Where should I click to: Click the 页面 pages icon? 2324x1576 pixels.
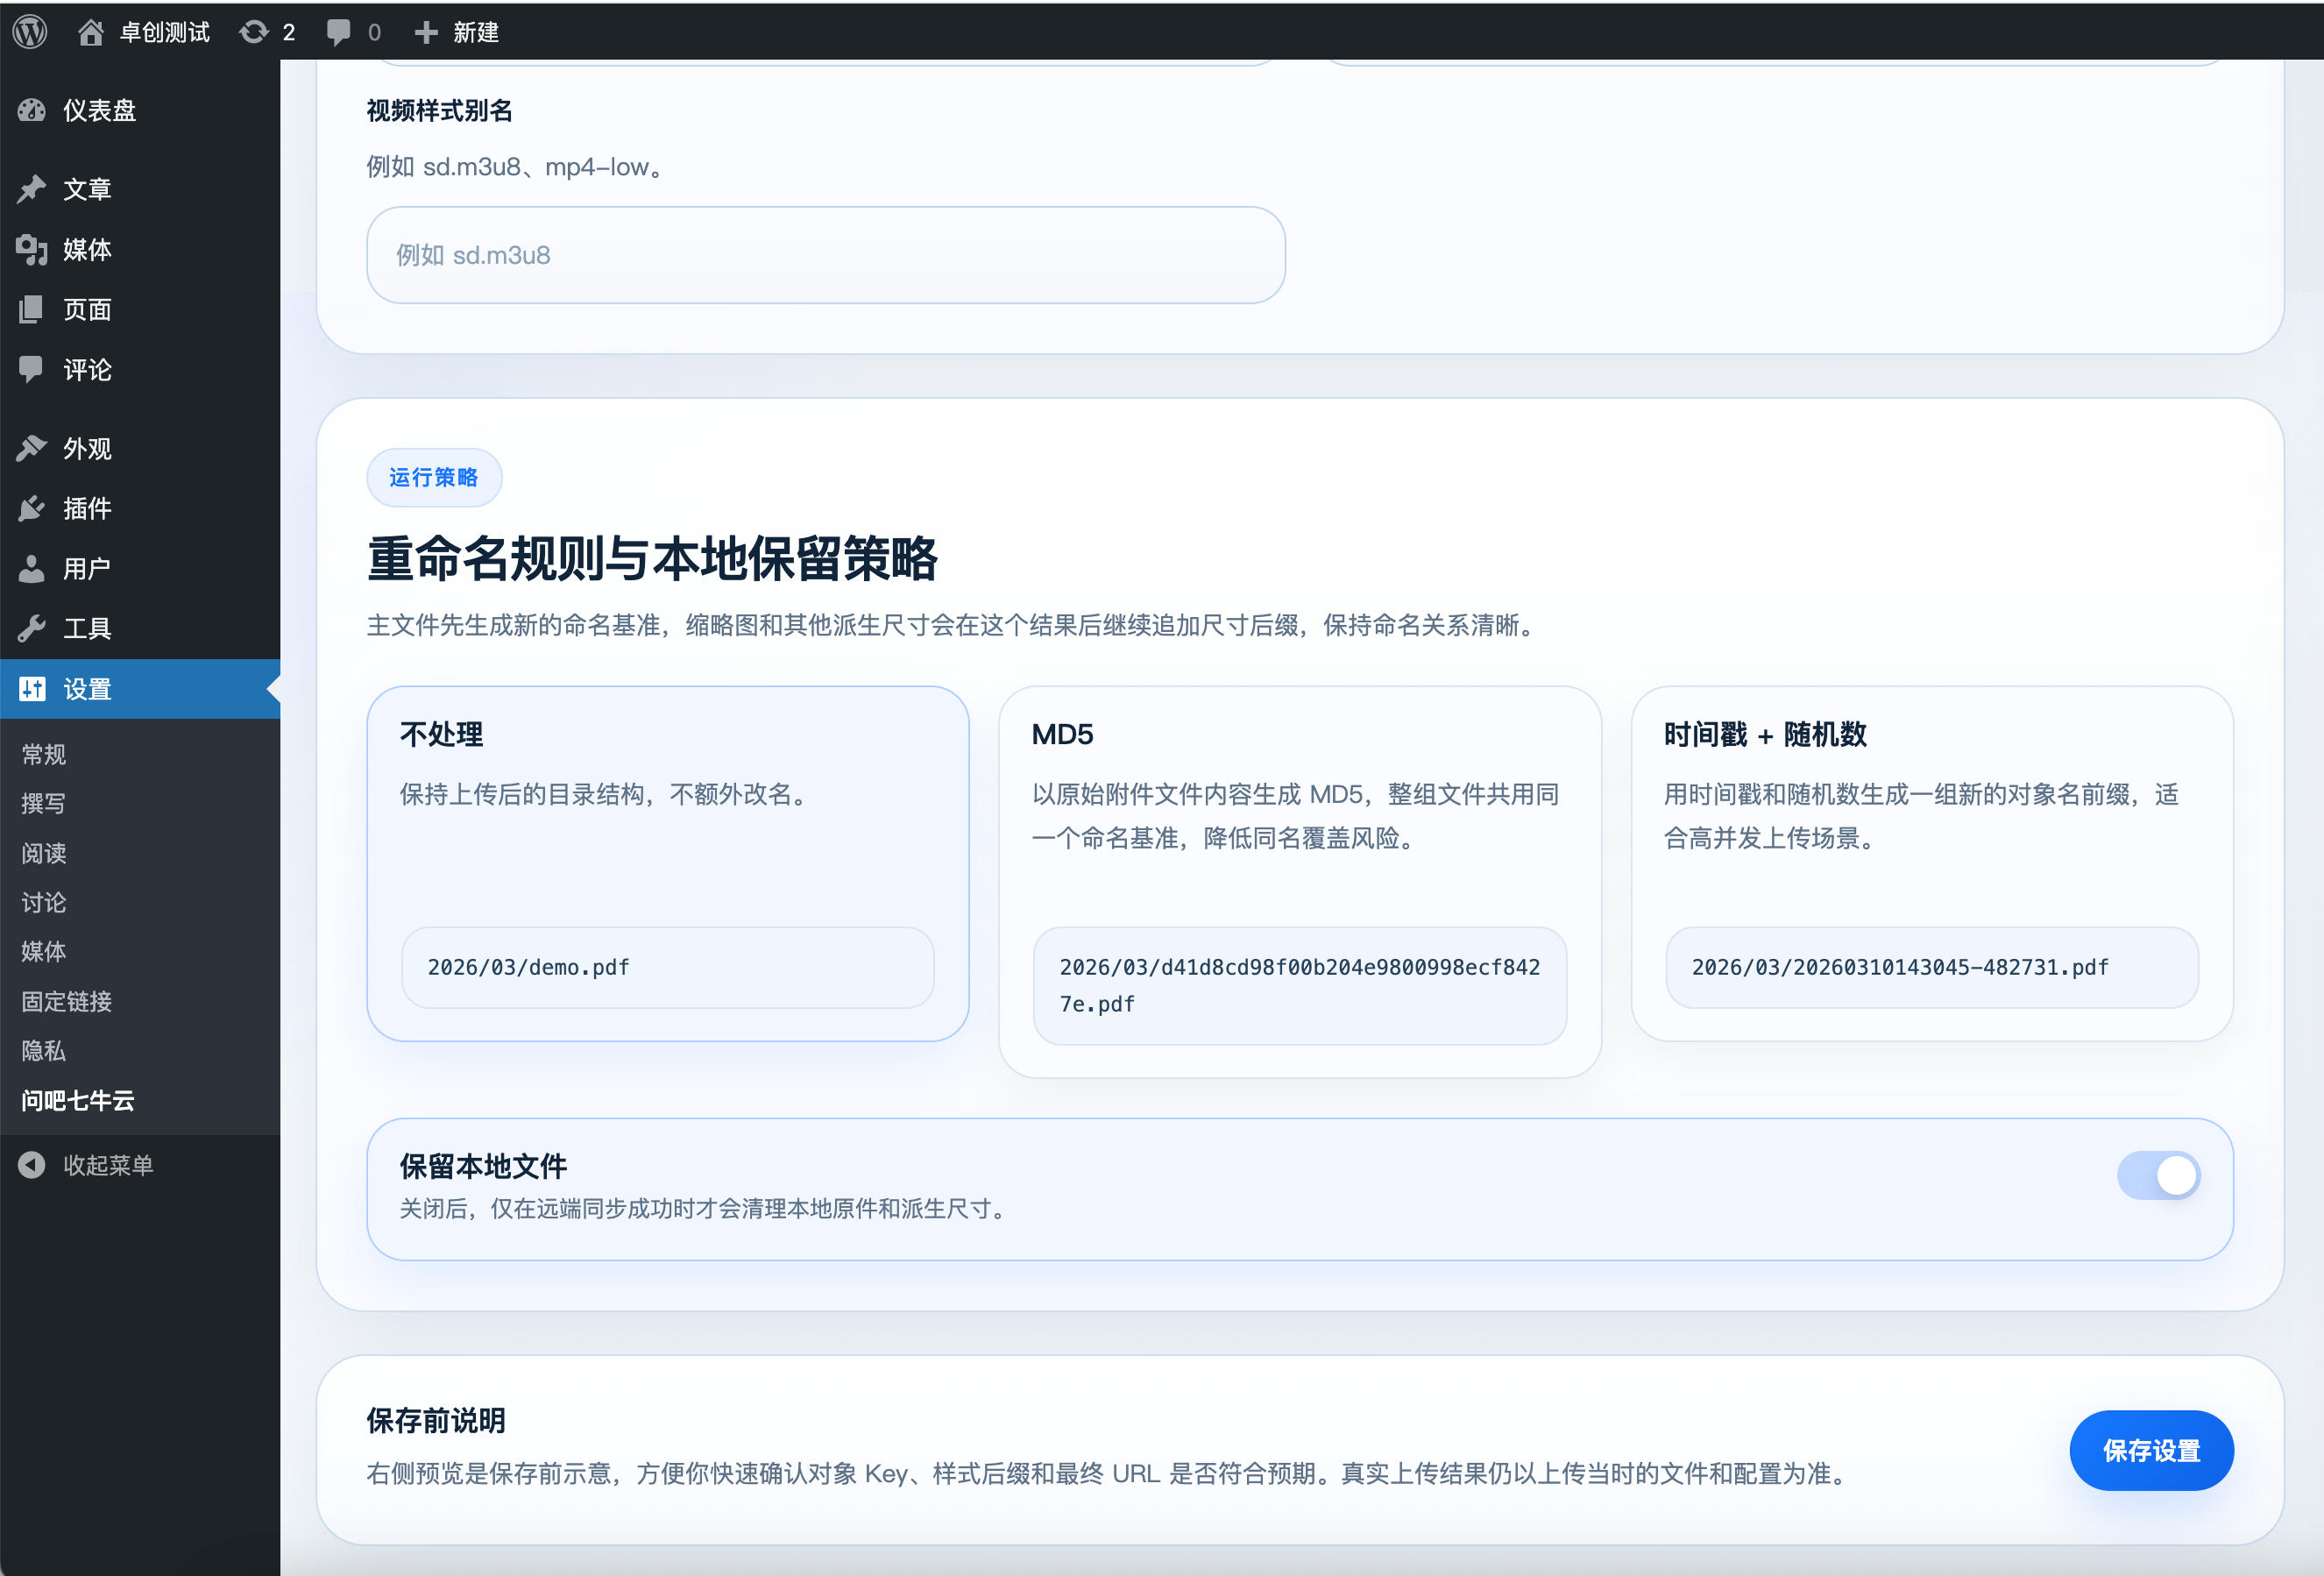pos(31,309)
